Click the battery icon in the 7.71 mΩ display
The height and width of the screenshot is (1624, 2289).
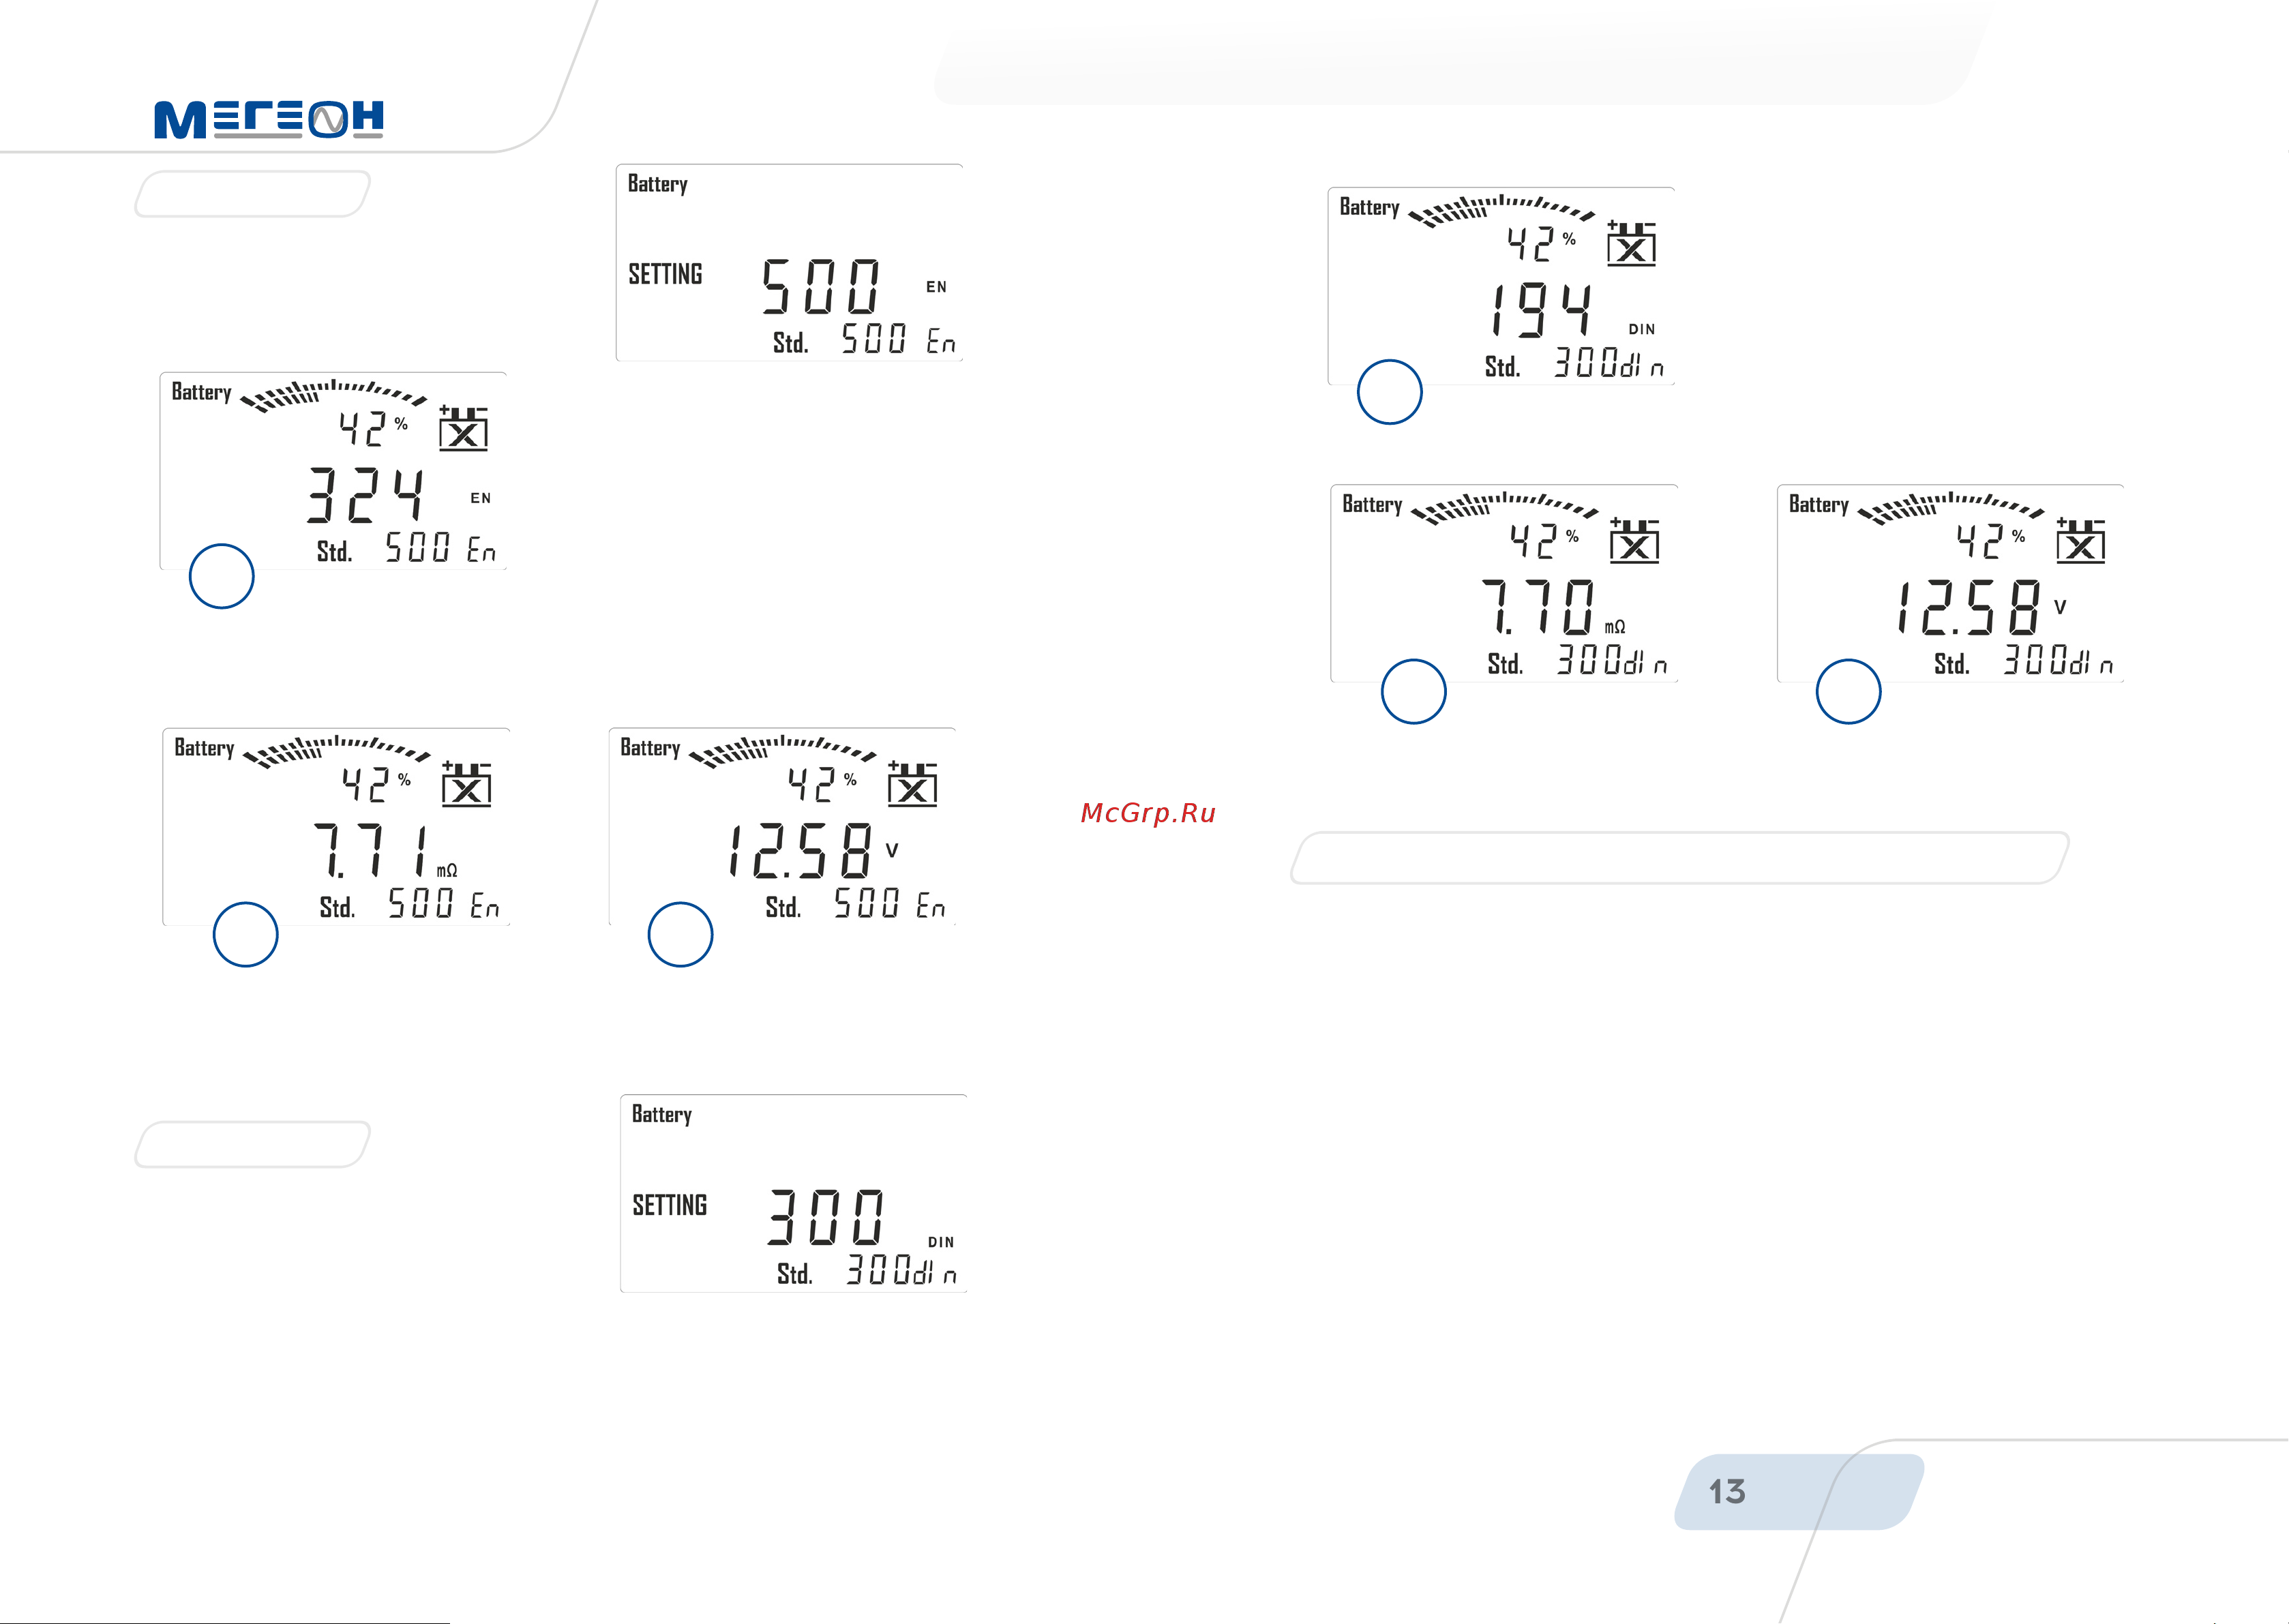(x=466, y=785)
